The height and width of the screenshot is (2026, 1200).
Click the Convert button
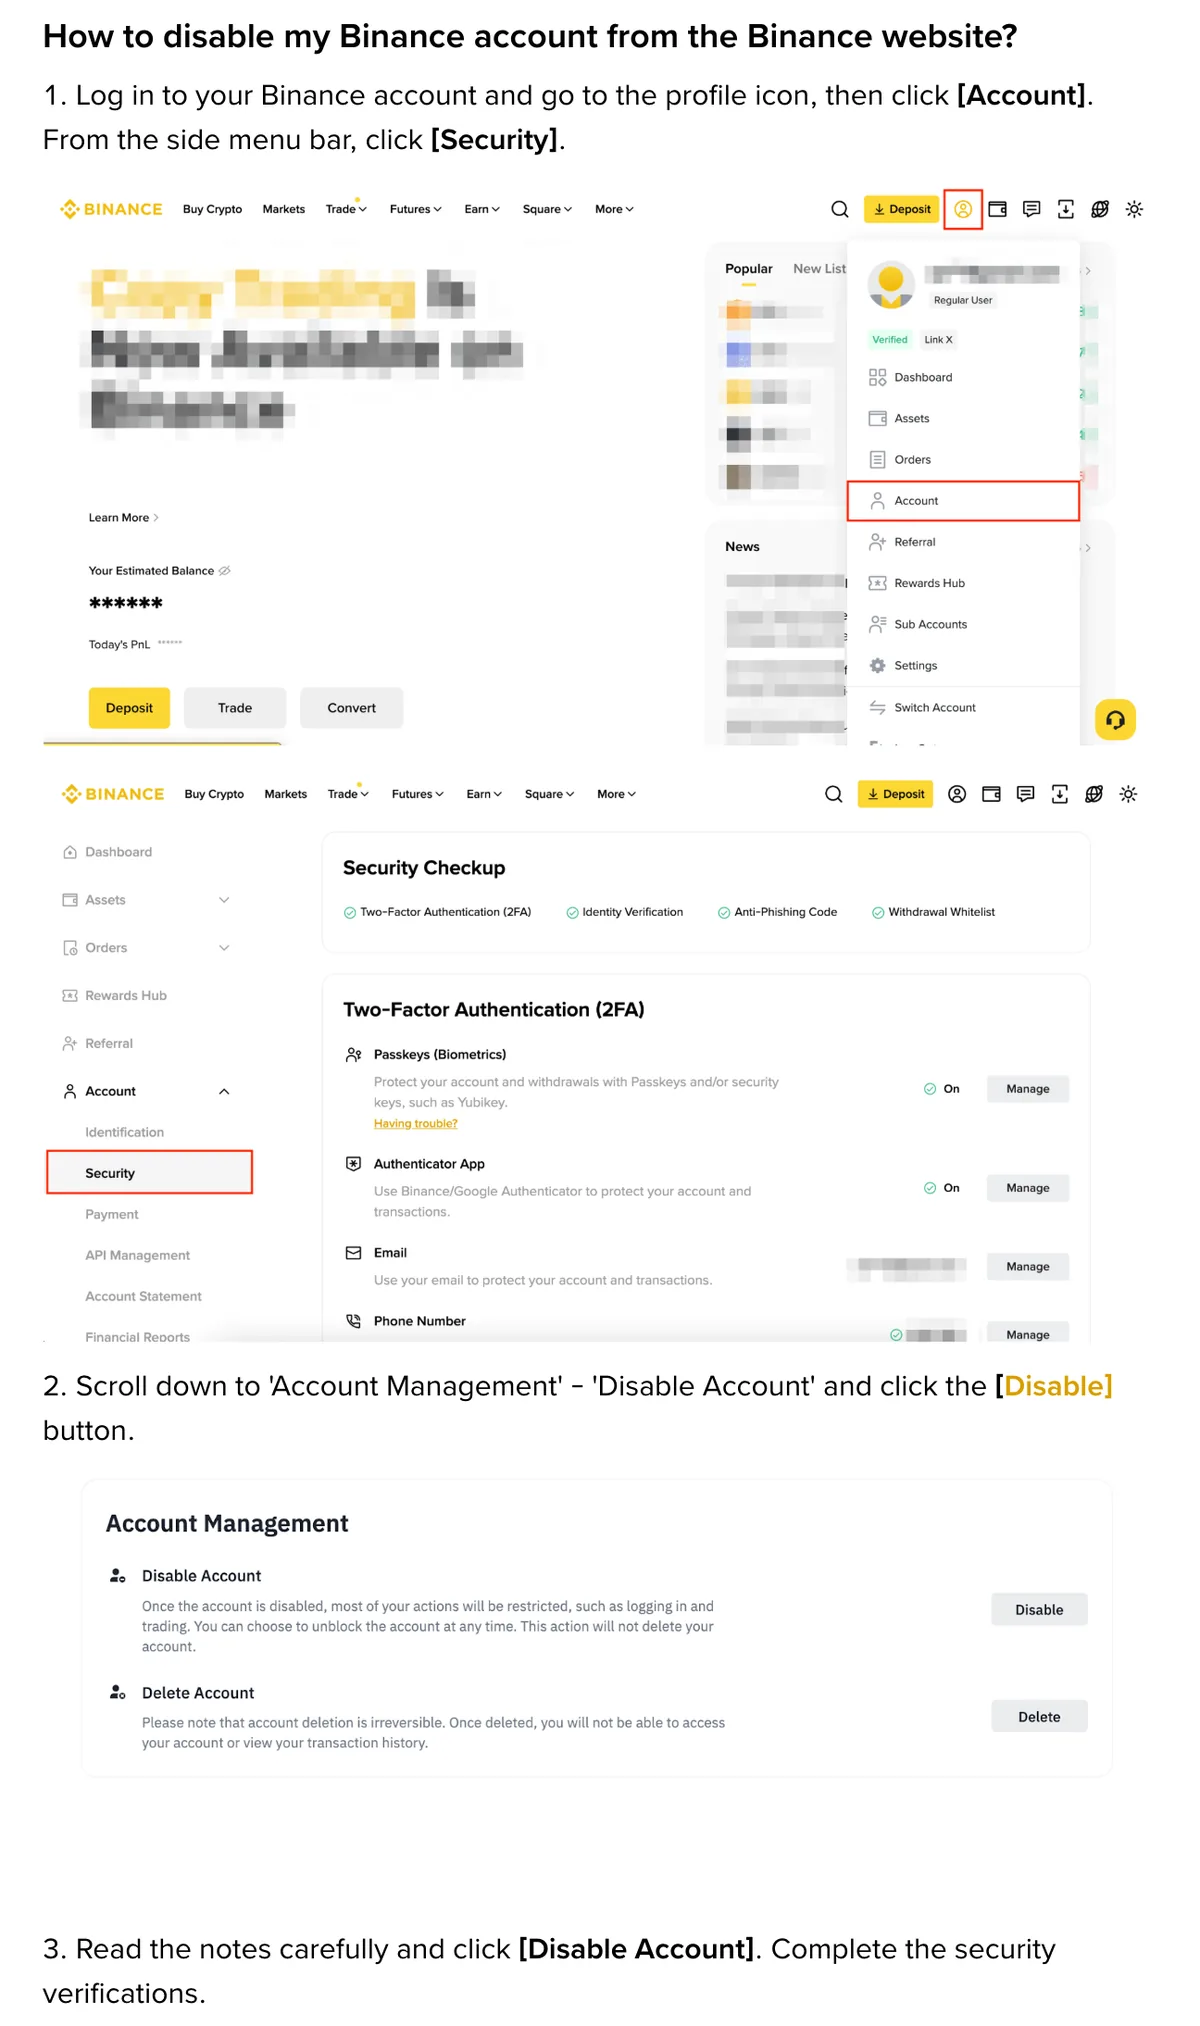coord(351,708)
